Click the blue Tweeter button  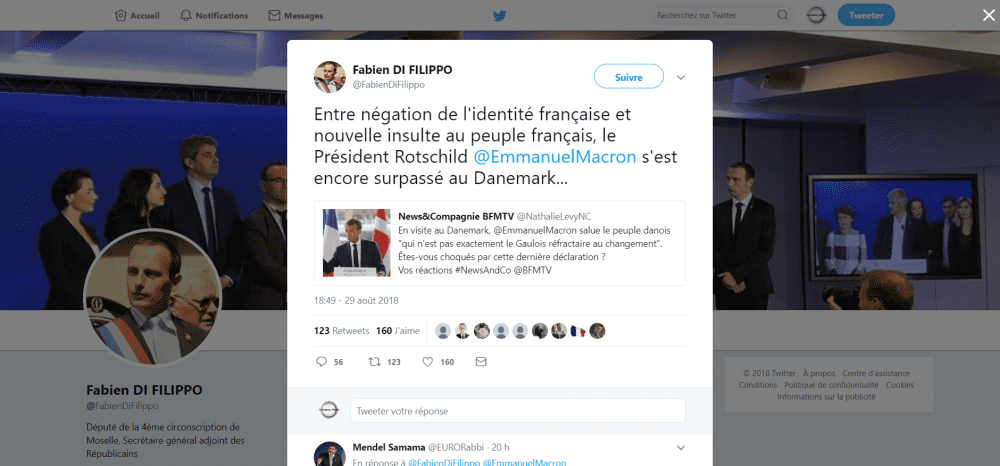(x=866, y=15)
